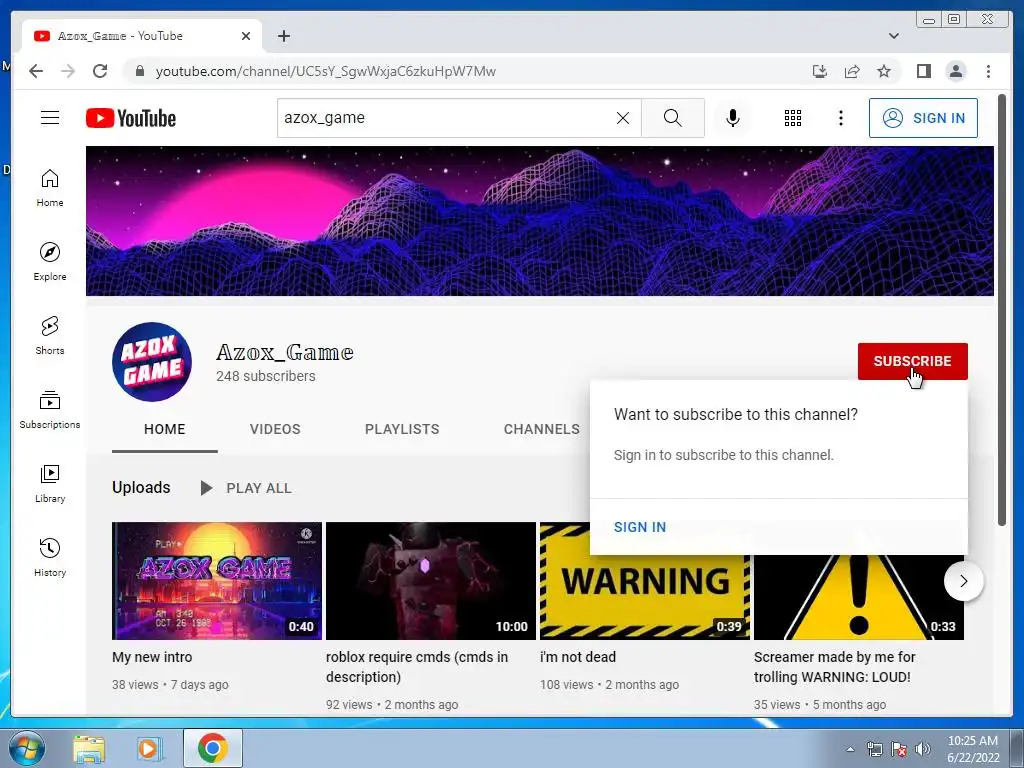Share this page icon
Image resolution: width=1024 pixels, height=768 pixels.
click(852, 71)
